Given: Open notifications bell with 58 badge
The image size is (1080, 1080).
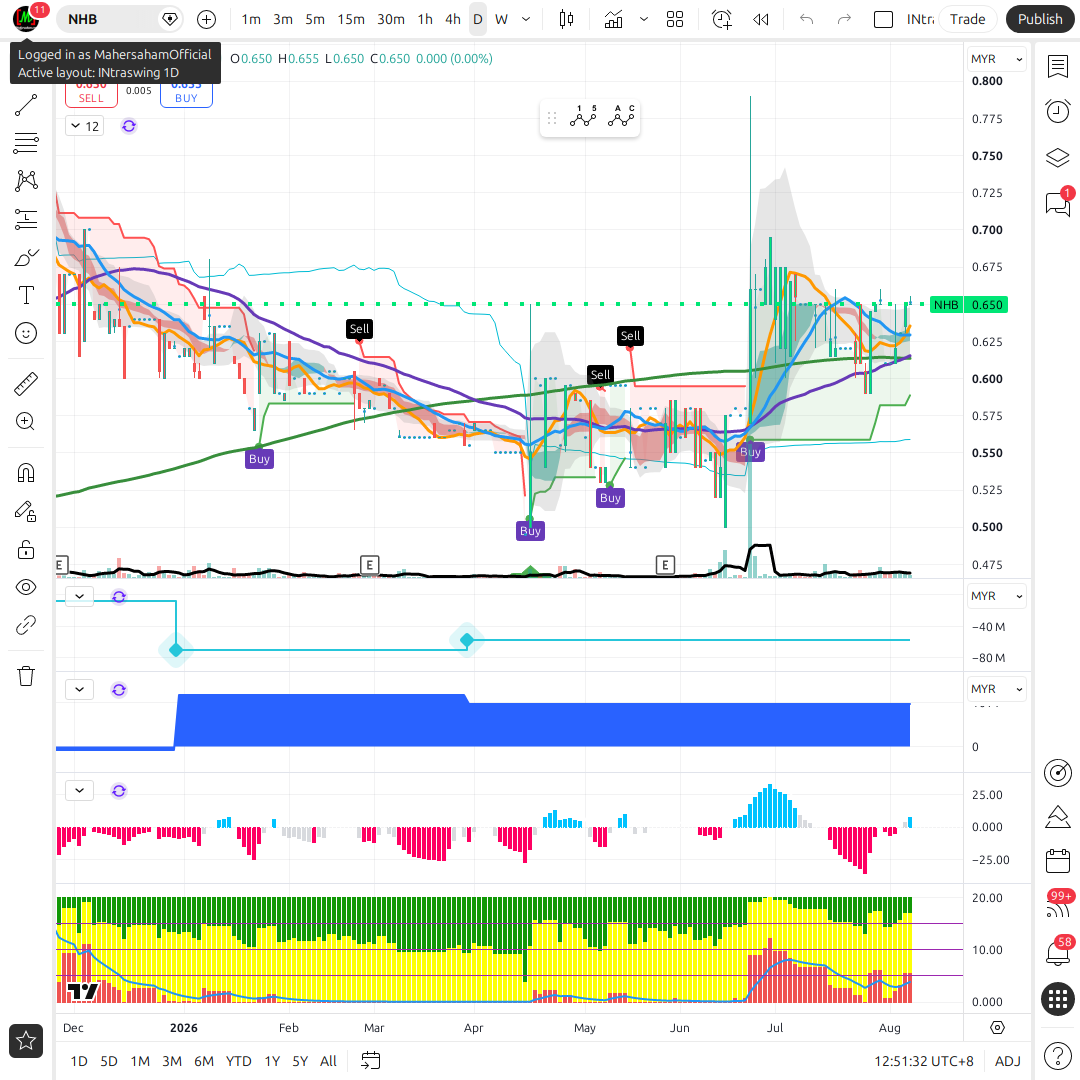Looking at the screenshot, I should coord(1057,953).
